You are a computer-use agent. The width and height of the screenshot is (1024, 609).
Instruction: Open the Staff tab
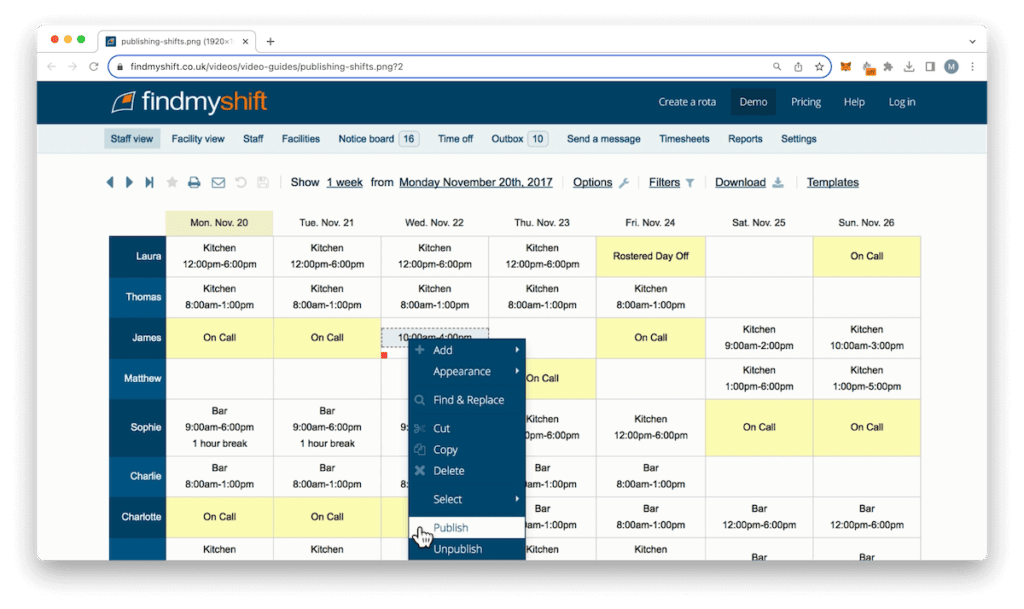(x=253, y=138)
